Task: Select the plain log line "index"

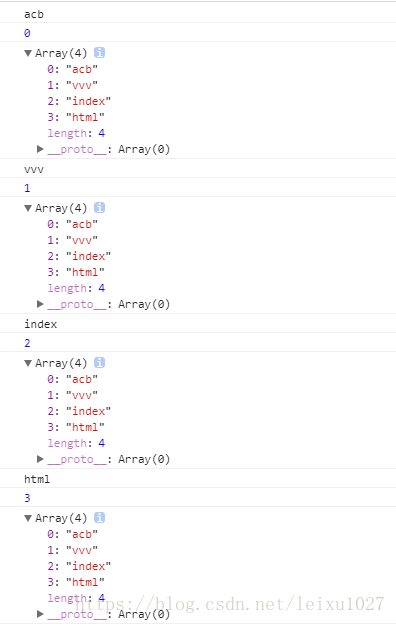Action: [41, 324]
